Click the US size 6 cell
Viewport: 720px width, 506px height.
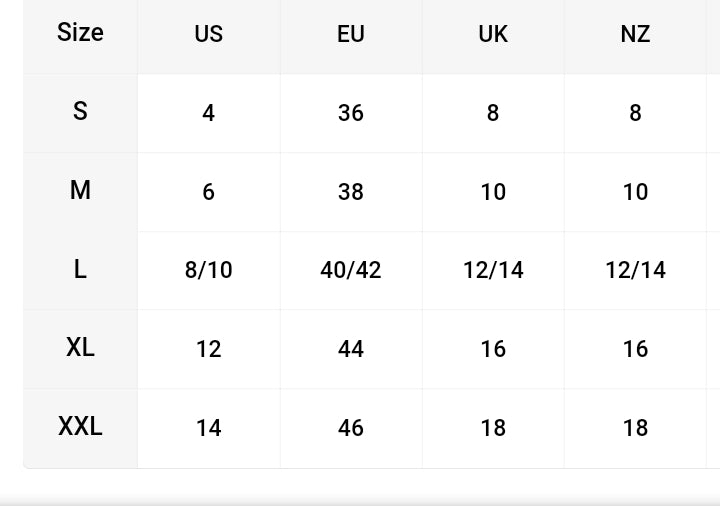(208, 192)
